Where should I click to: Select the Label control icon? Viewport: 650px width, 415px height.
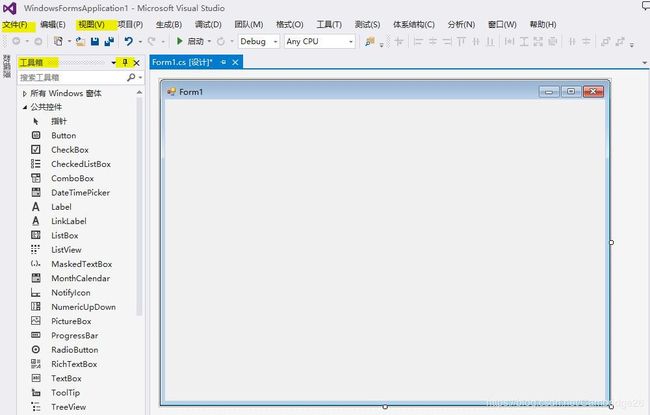(x=36, y=206)
